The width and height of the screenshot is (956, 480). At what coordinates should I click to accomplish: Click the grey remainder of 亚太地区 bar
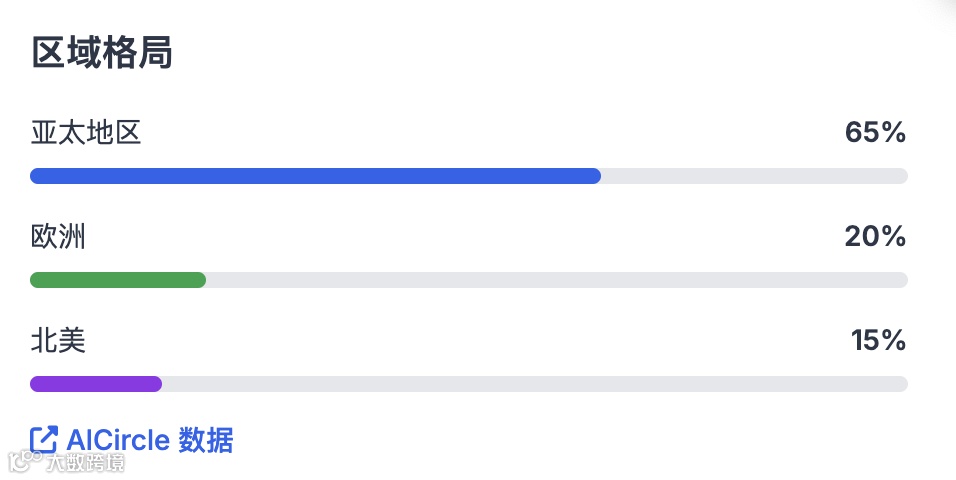tap(754, 176)
